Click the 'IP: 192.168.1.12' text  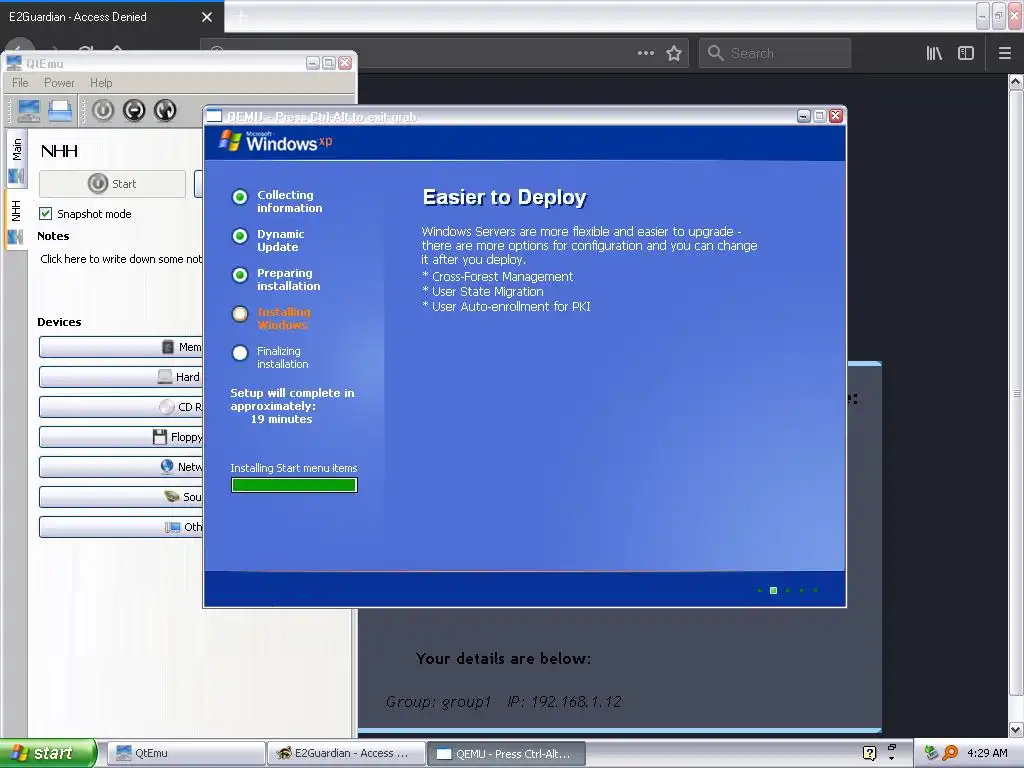point(565,702)
